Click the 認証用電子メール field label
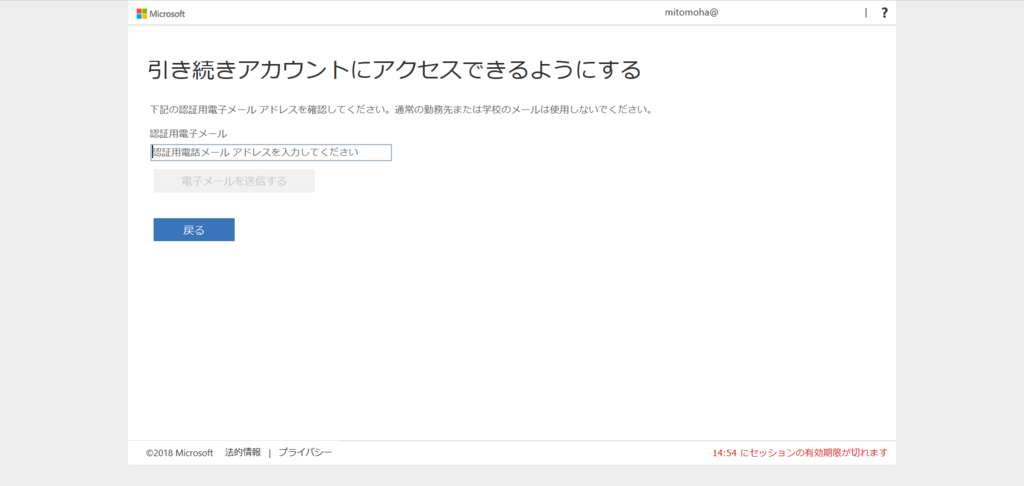The width and height of the screenshot is (1024, 486). (189, 133)
